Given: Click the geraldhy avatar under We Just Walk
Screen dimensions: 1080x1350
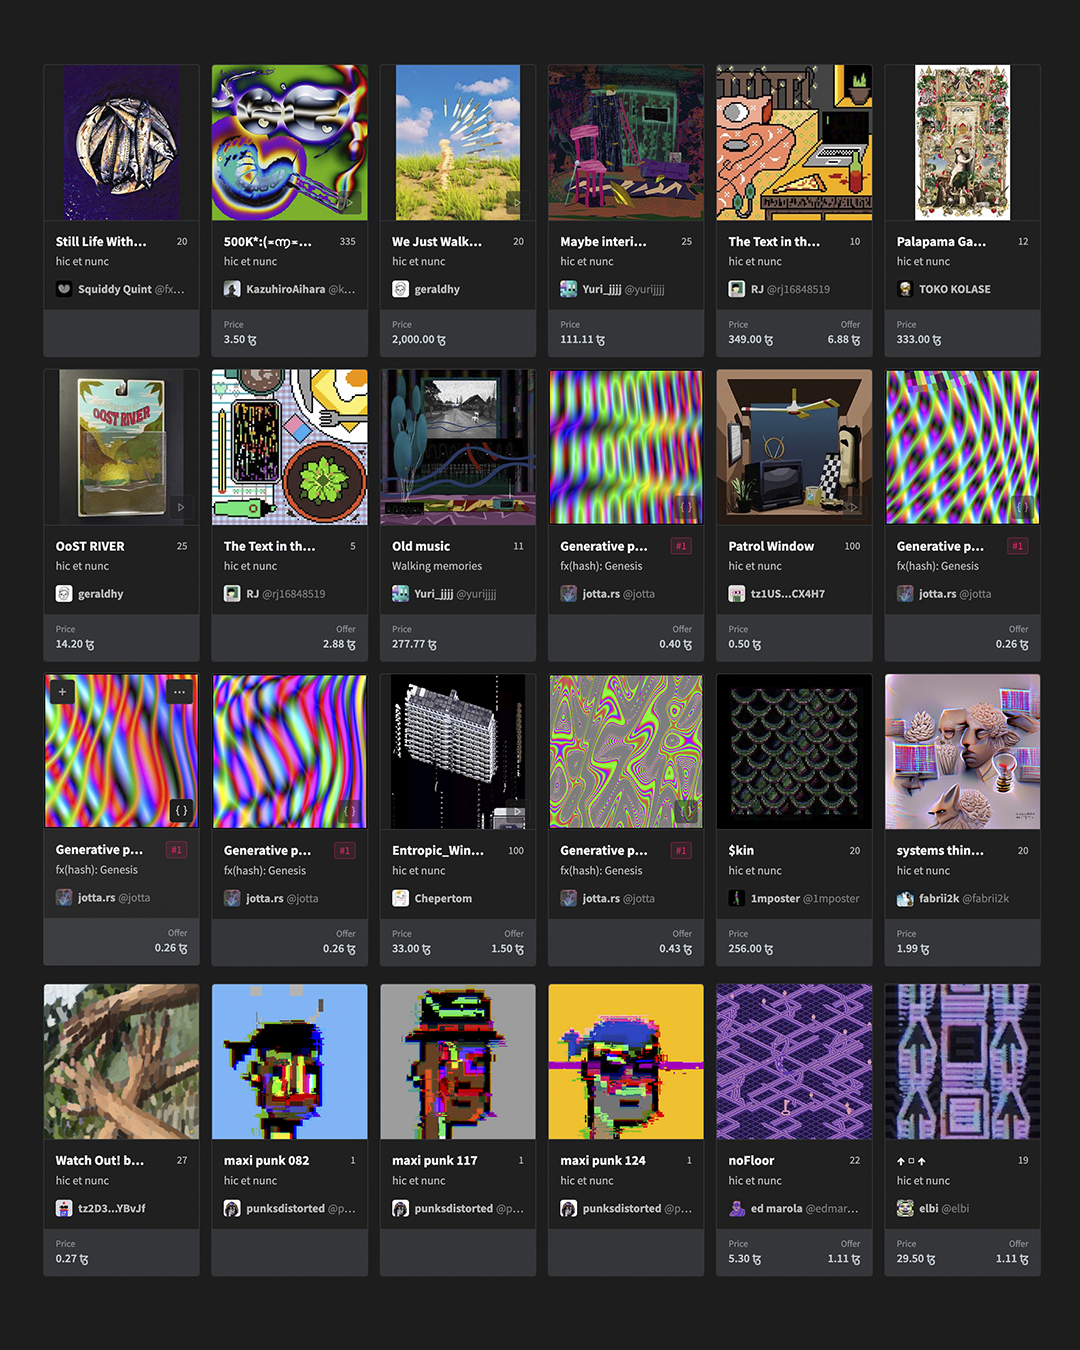Looking at the screenshot, I should [400, 289].
